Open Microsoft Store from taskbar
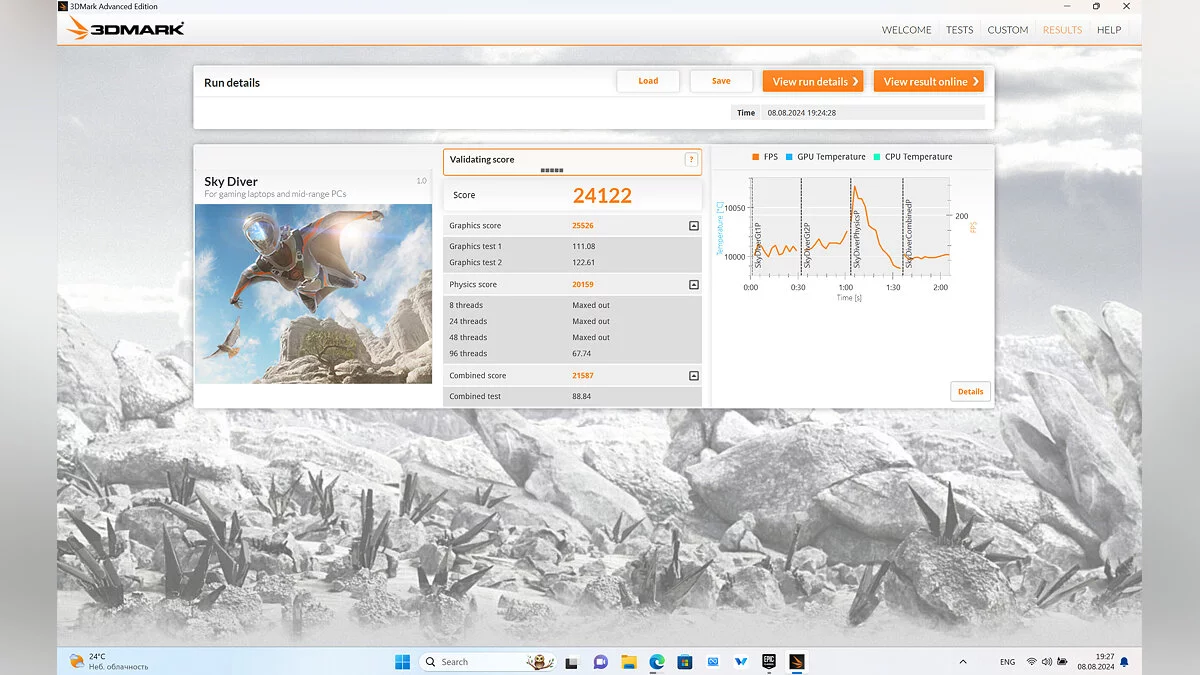Screen dimensions: 1200x675 [685, 662]
